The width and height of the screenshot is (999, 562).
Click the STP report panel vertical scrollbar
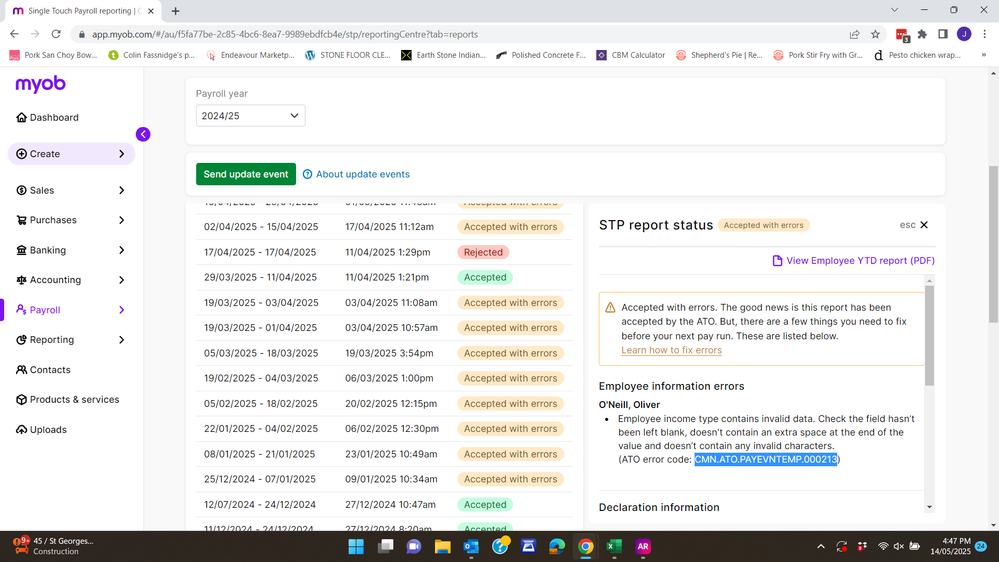[x=930, y=340]
